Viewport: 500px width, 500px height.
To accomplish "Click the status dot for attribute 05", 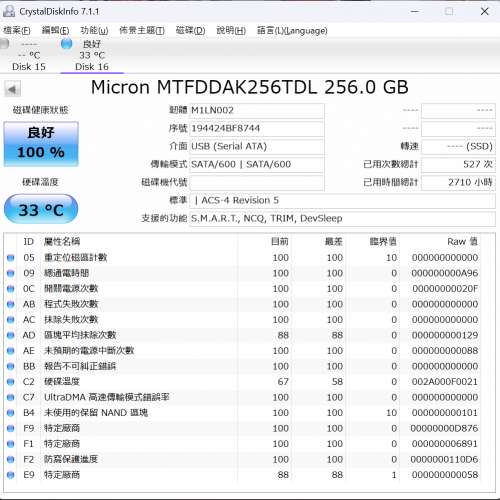I will (x=11, y=258).
